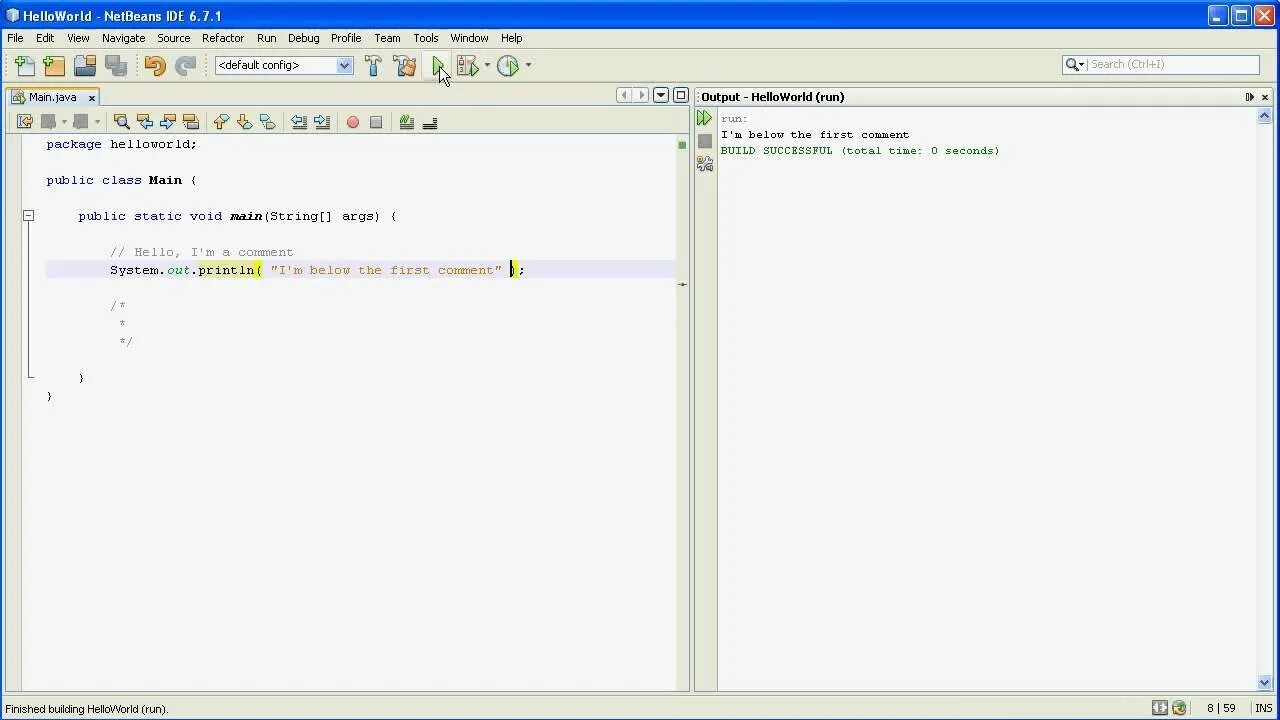Click Clean and Build Main Project icon

point(405,66)
